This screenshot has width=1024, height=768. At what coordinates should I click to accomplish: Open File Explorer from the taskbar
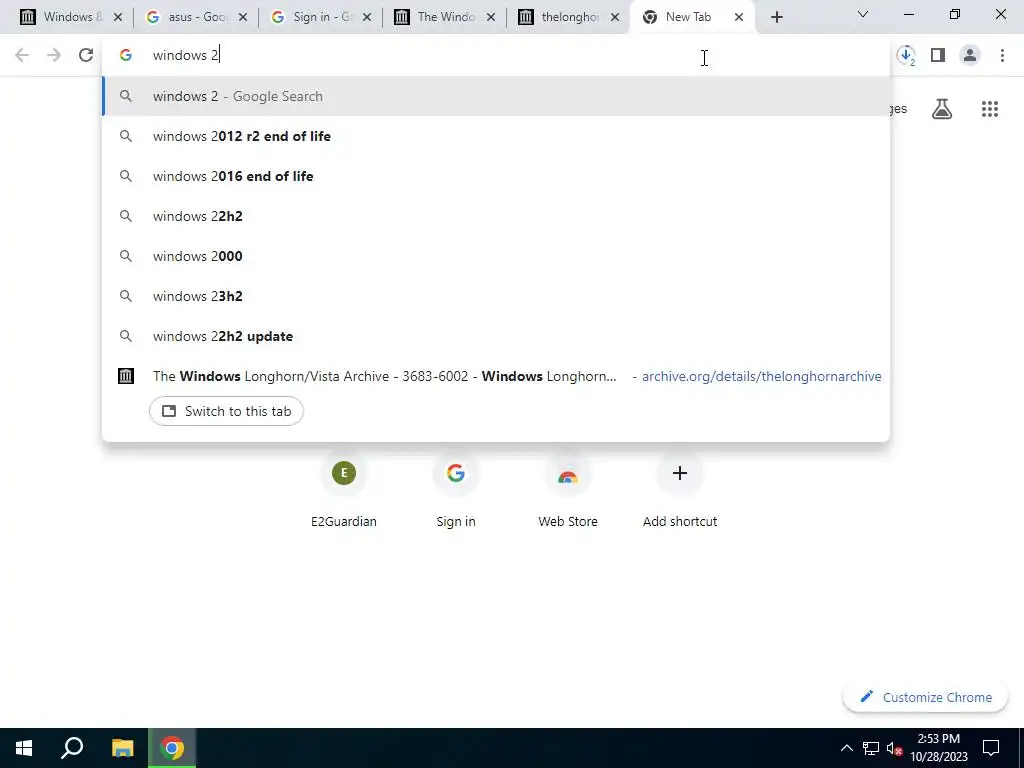click(x=122, y=748)
